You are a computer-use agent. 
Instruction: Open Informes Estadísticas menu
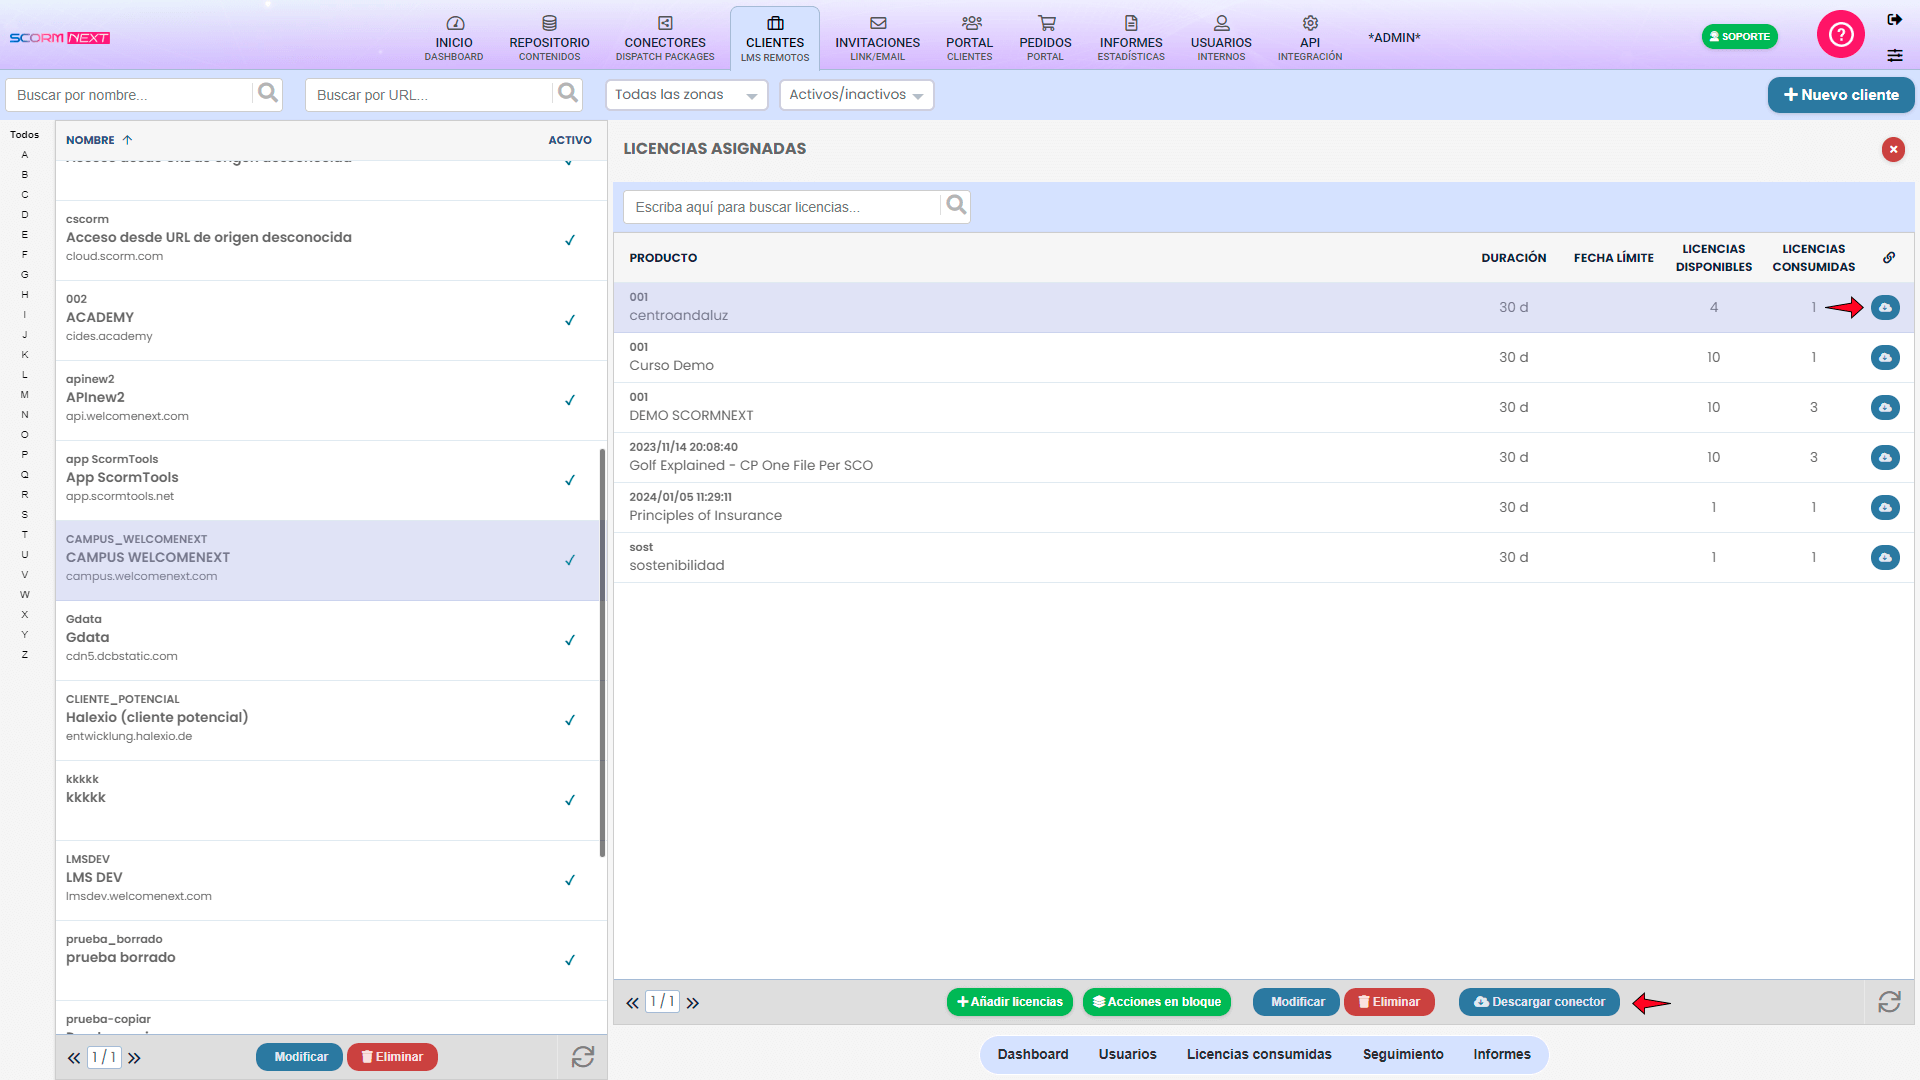point(1131,38)
